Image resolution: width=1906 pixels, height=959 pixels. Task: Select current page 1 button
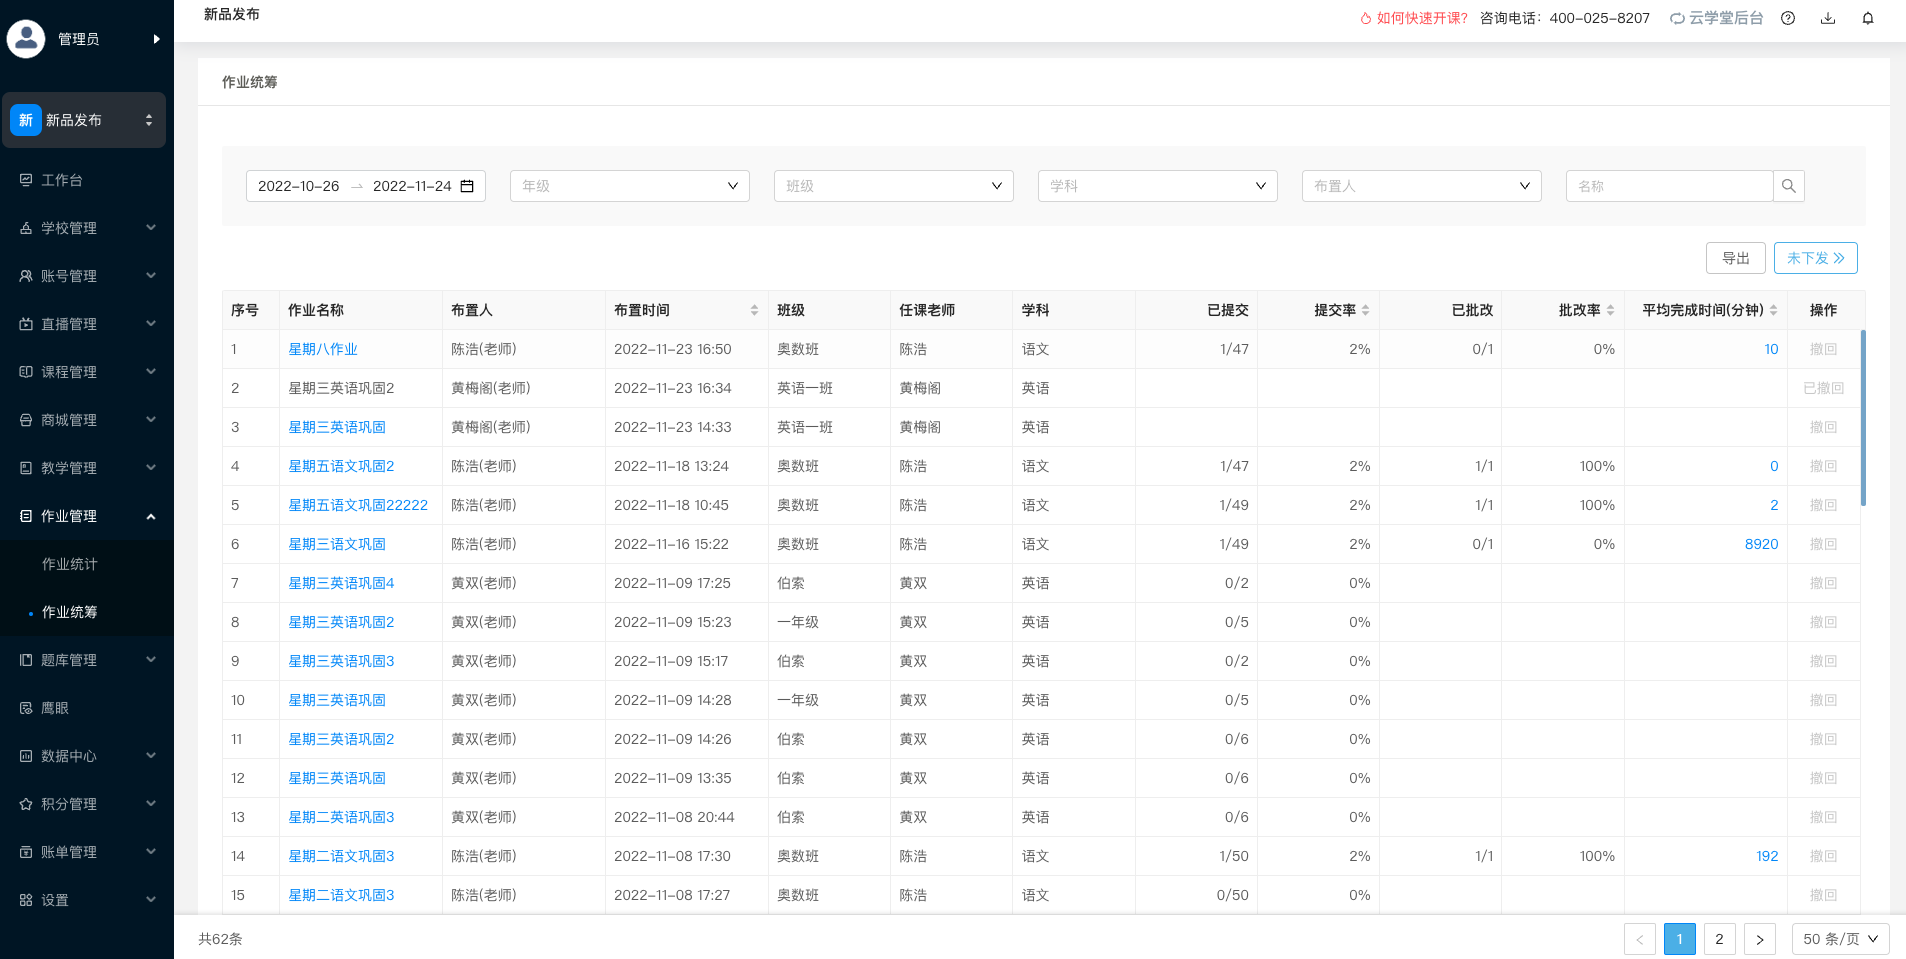1679,939
